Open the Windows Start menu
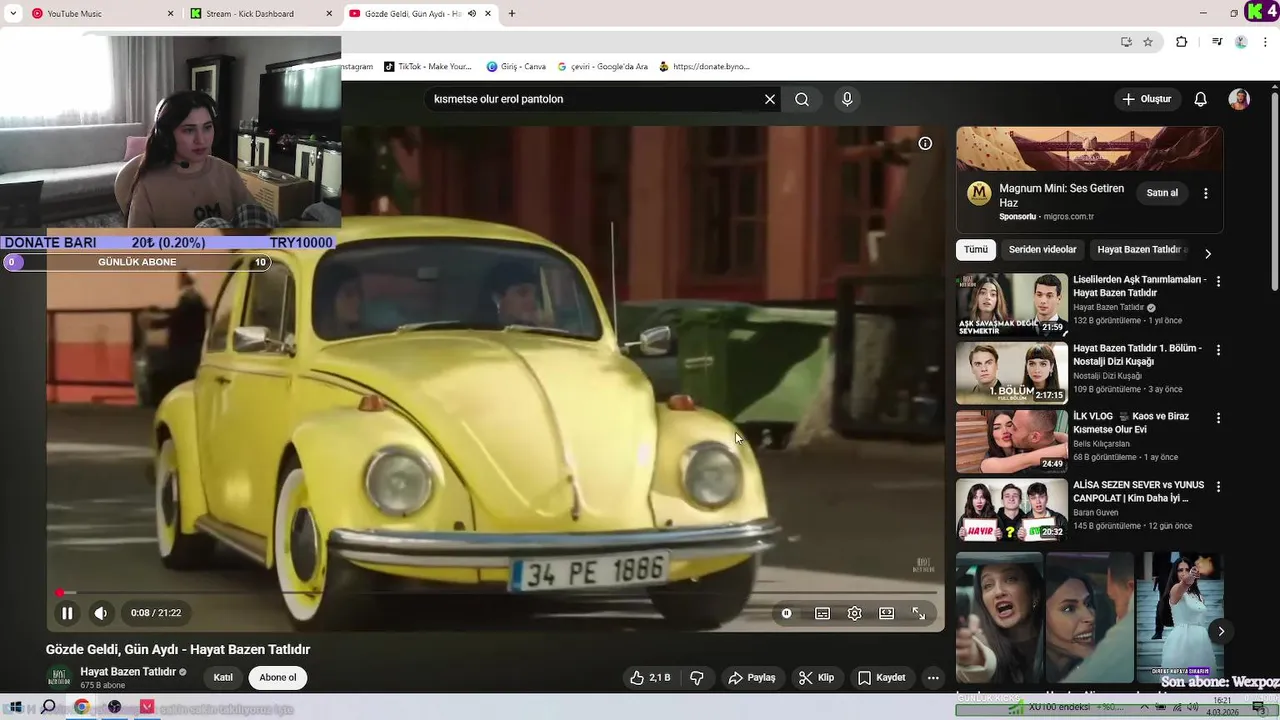 pos(16,707)
